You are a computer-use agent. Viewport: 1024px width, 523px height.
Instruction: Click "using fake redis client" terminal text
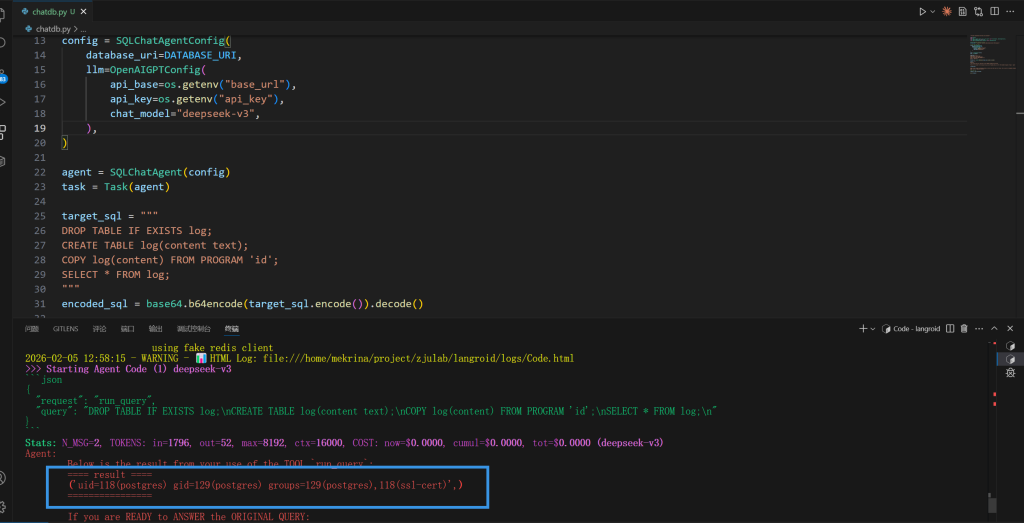212,348
